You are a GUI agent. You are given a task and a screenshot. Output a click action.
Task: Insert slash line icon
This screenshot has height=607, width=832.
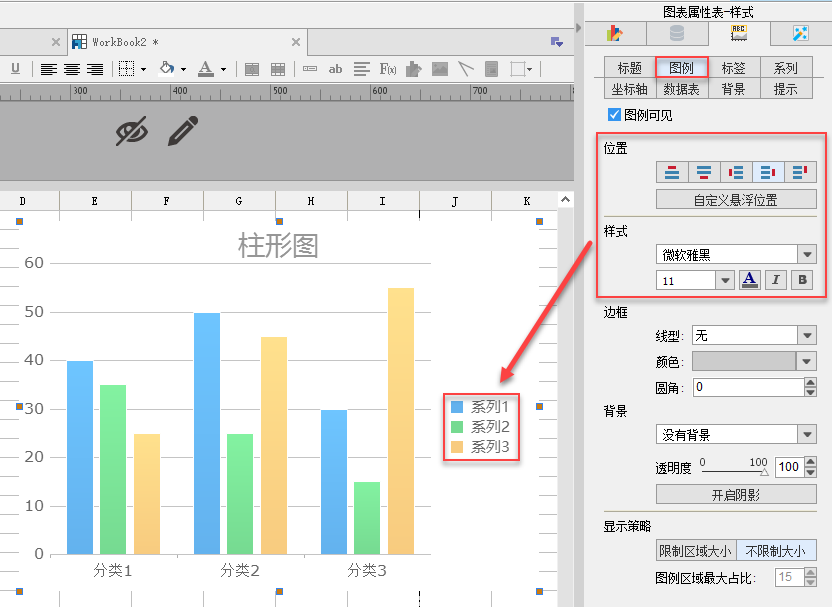click(465, 69)
